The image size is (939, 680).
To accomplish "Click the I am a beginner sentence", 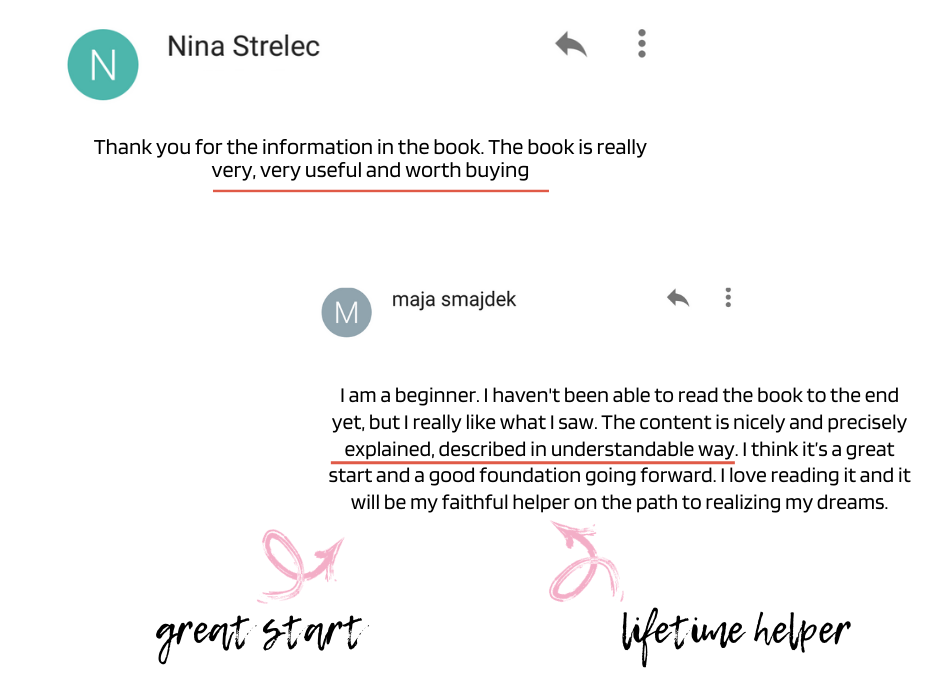I will pos(409,395).
